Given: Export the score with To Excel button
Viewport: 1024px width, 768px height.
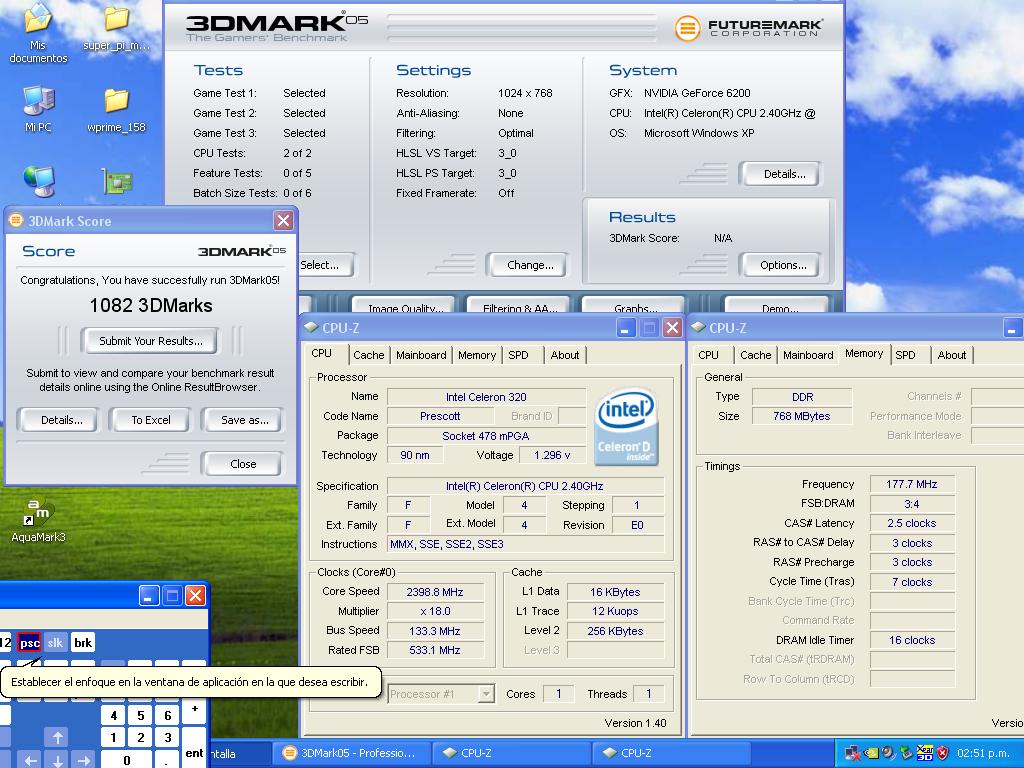Looking at the screenshot, I should click(x=151, y=420).
